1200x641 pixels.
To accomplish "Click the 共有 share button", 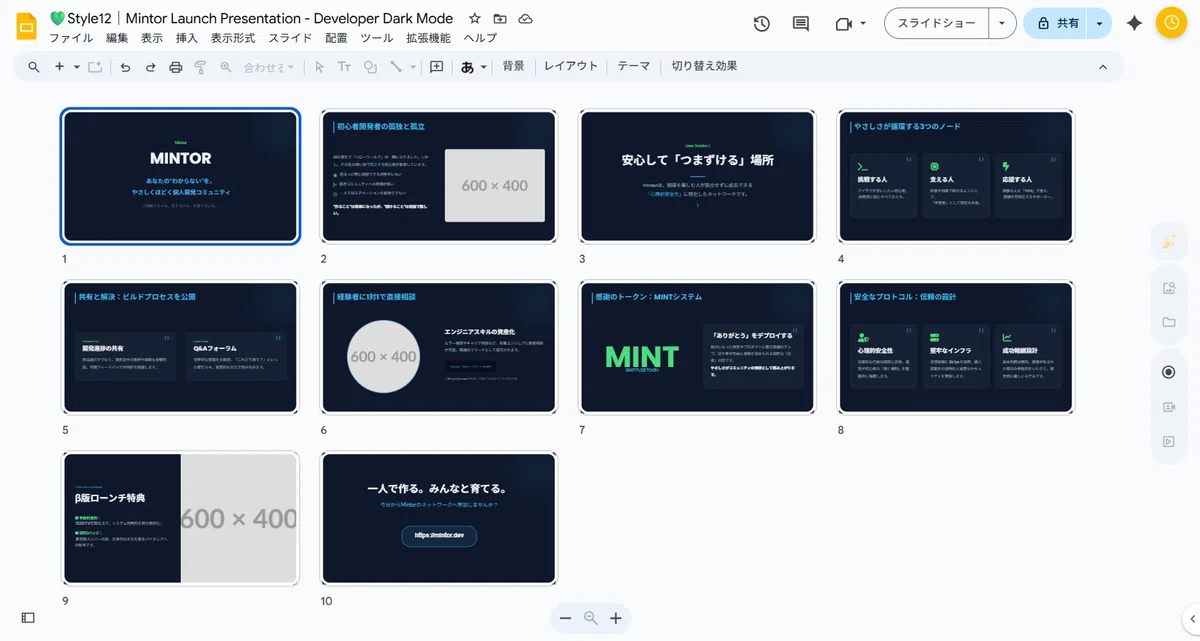I will click(1056, 23).
